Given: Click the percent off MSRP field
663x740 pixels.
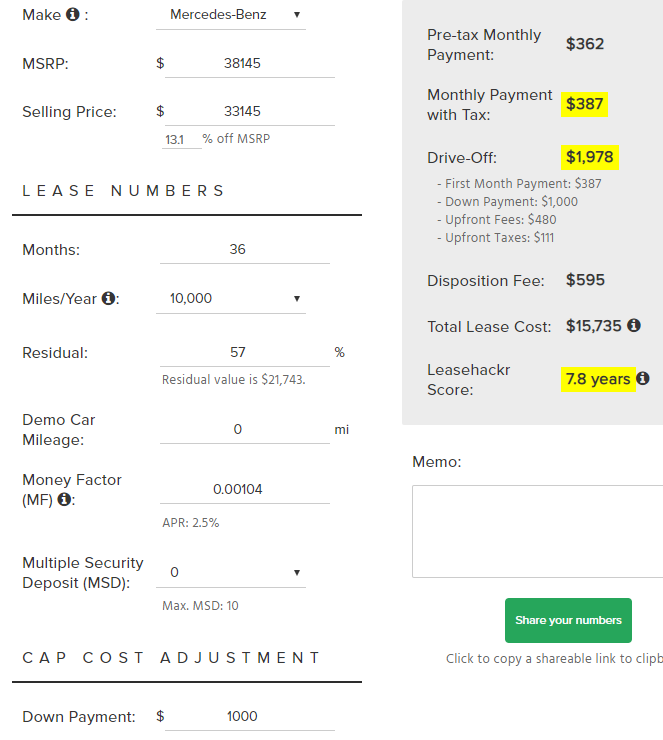Looking at the screenshot, I should [x=181, y=140].
